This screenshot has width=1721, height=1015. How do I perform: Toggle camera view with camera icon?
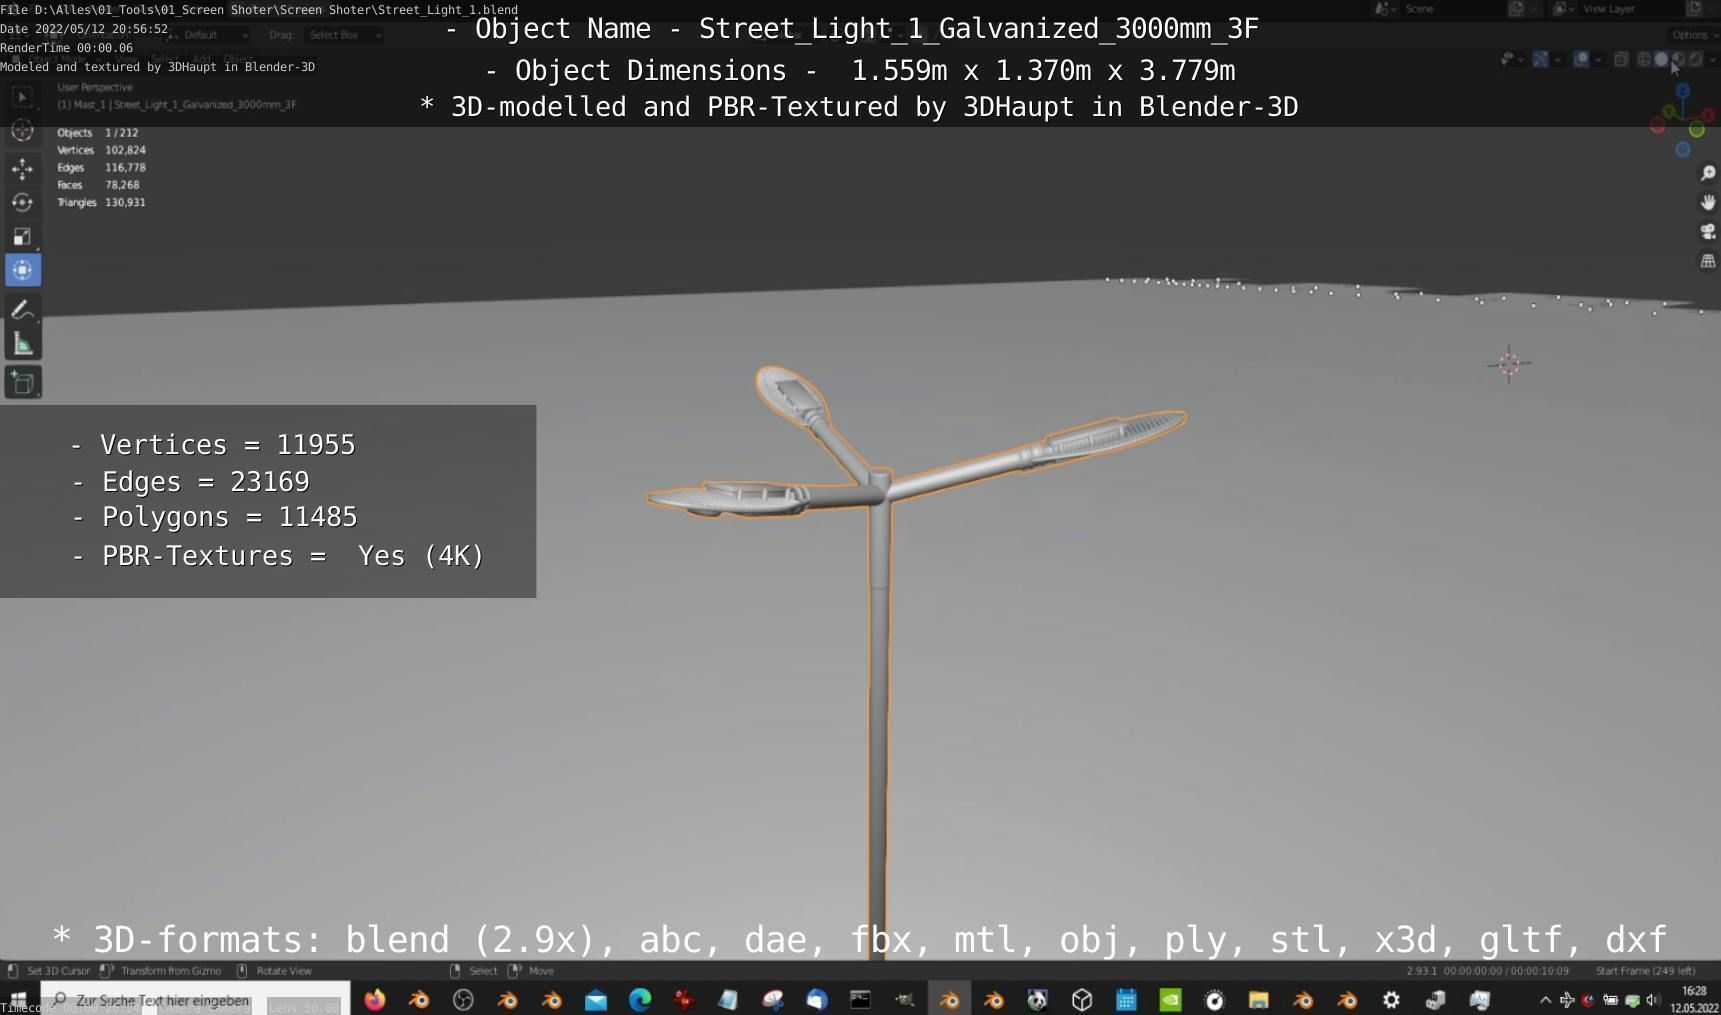click(1708, 232)
